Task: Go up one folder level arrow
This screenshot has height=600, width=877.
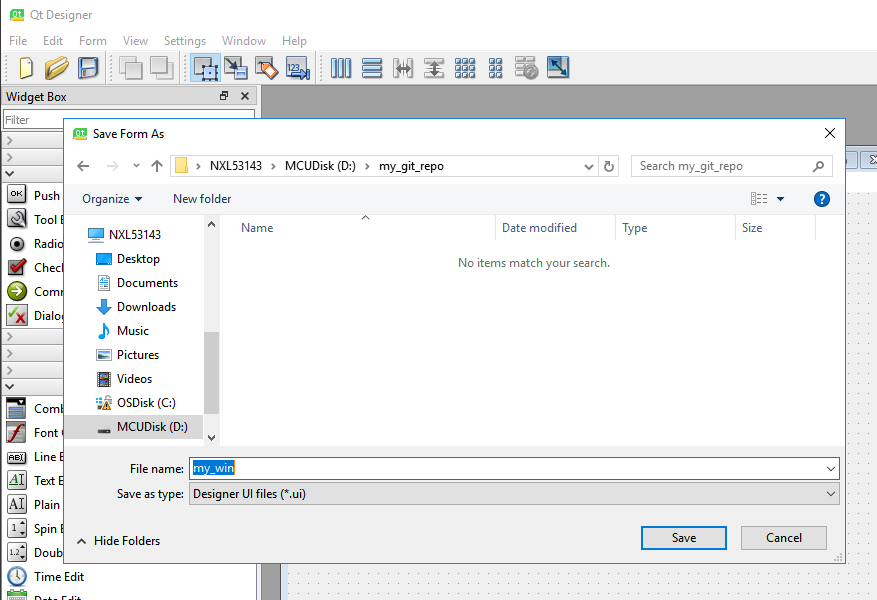Action: 157,166
